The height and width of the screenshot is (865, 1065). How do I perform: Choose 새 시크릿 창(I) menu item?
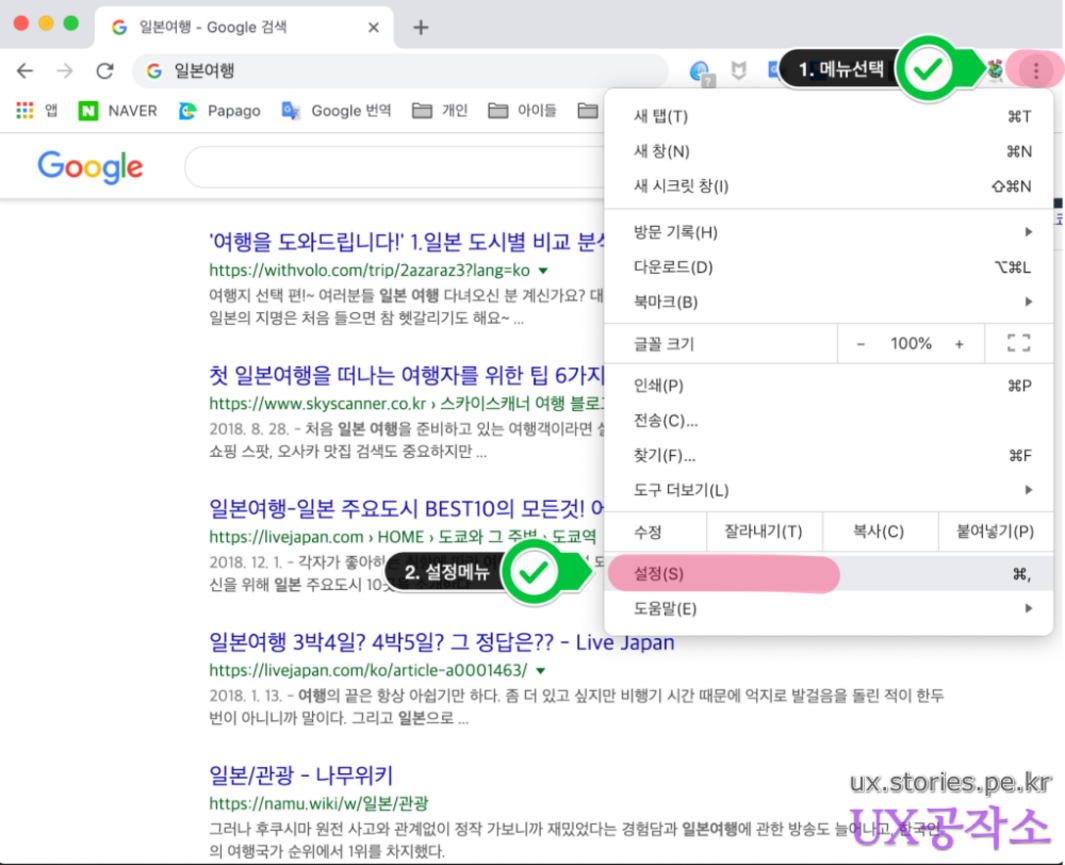681,186
